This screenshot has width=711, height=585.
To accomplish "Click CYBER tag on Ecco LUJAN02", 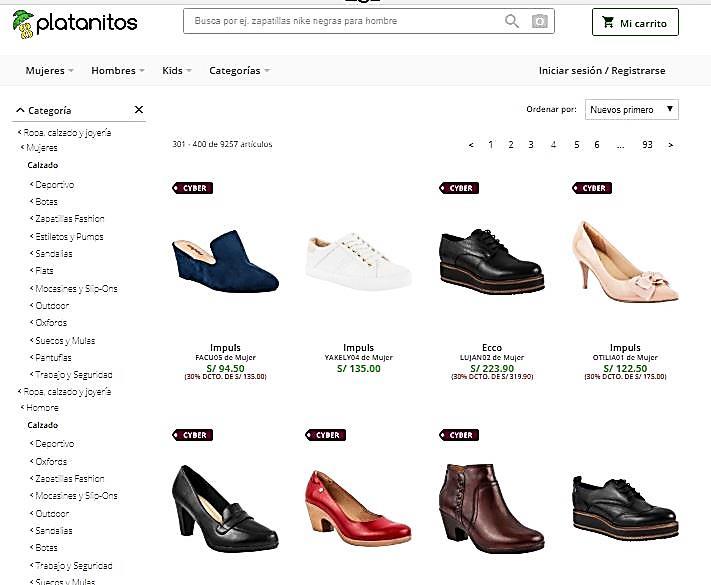I will (x=459, y=188).
